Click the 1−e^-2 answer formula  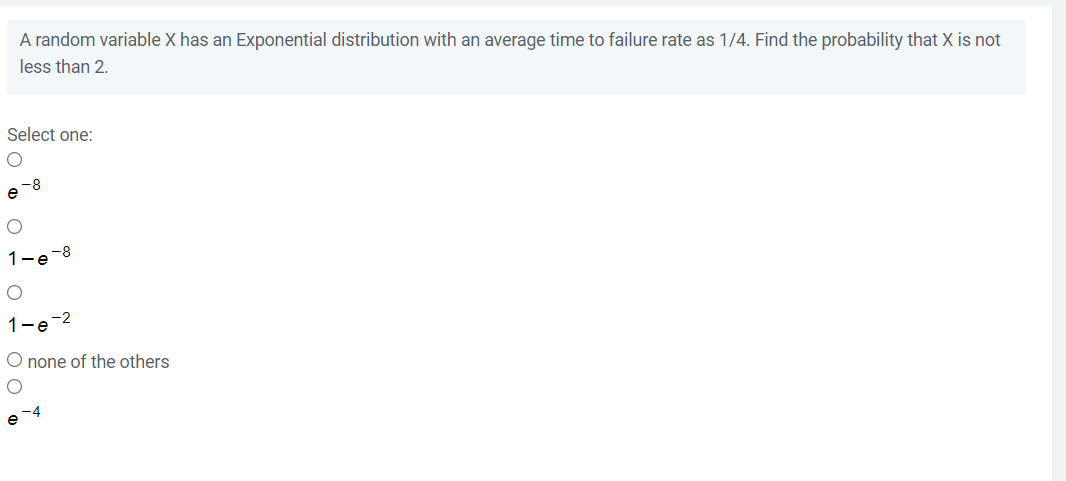click(x=39, y=322)
